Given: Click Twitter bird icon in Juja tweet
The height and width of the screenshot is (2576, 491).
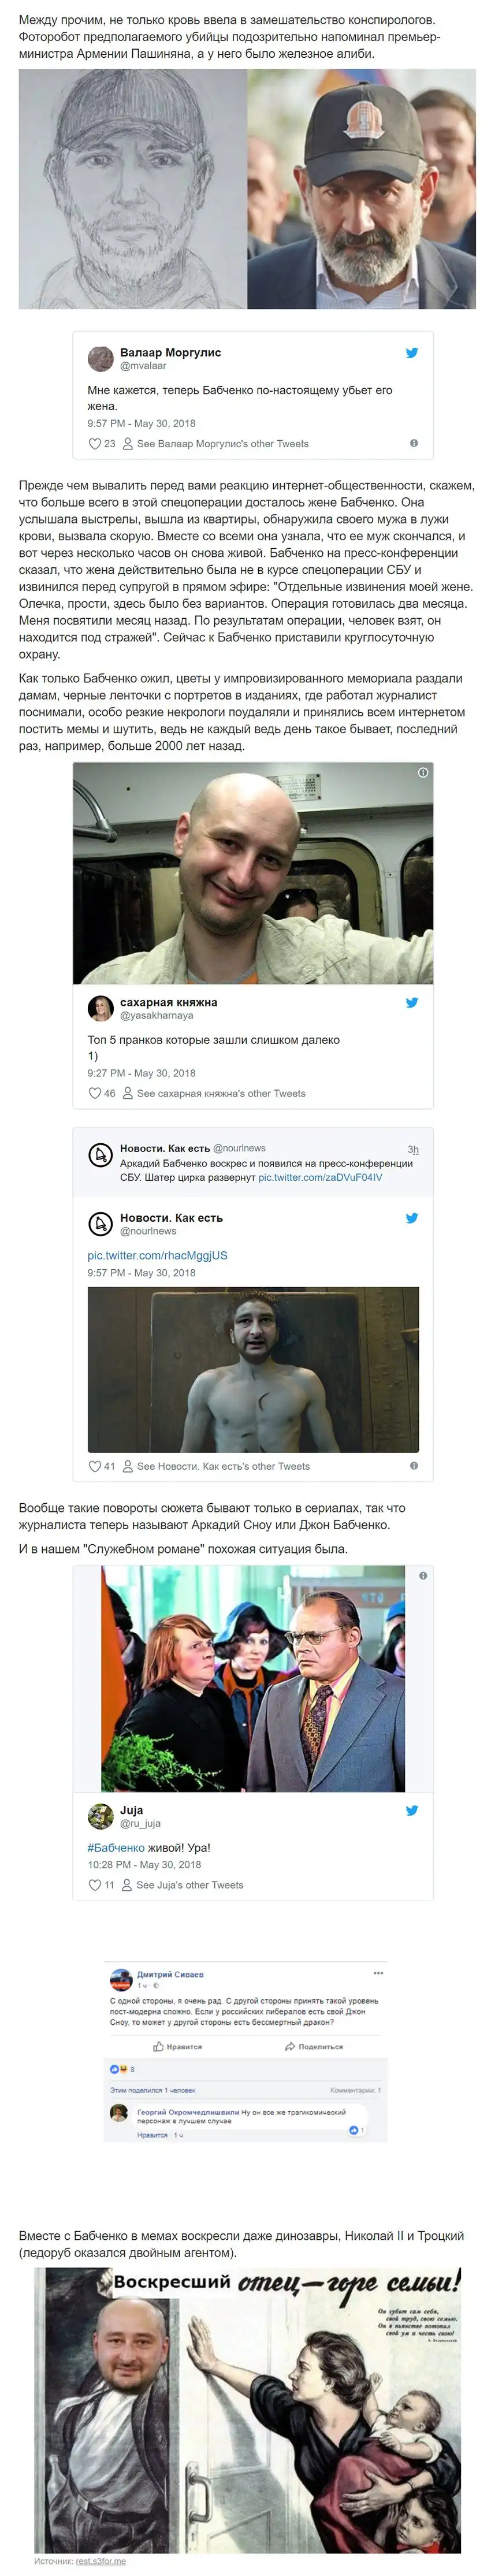Looking at the screenshot, I should [x=411, y=1810].
